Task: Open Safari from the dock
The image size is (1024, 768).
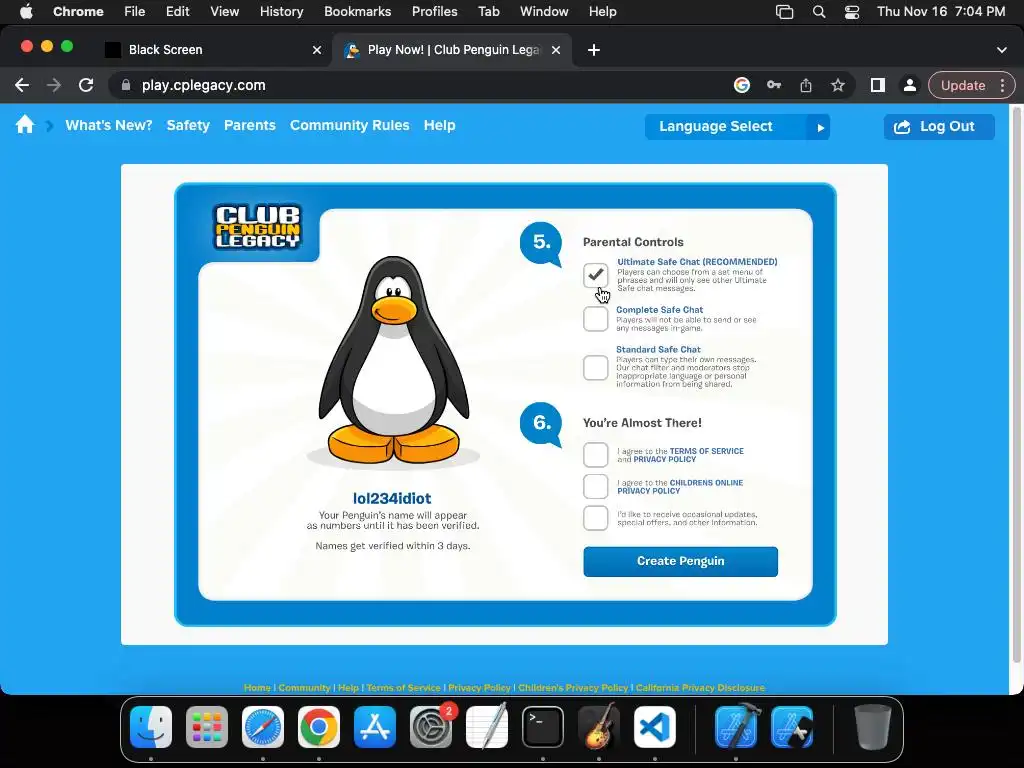Action: pos(263,727)
